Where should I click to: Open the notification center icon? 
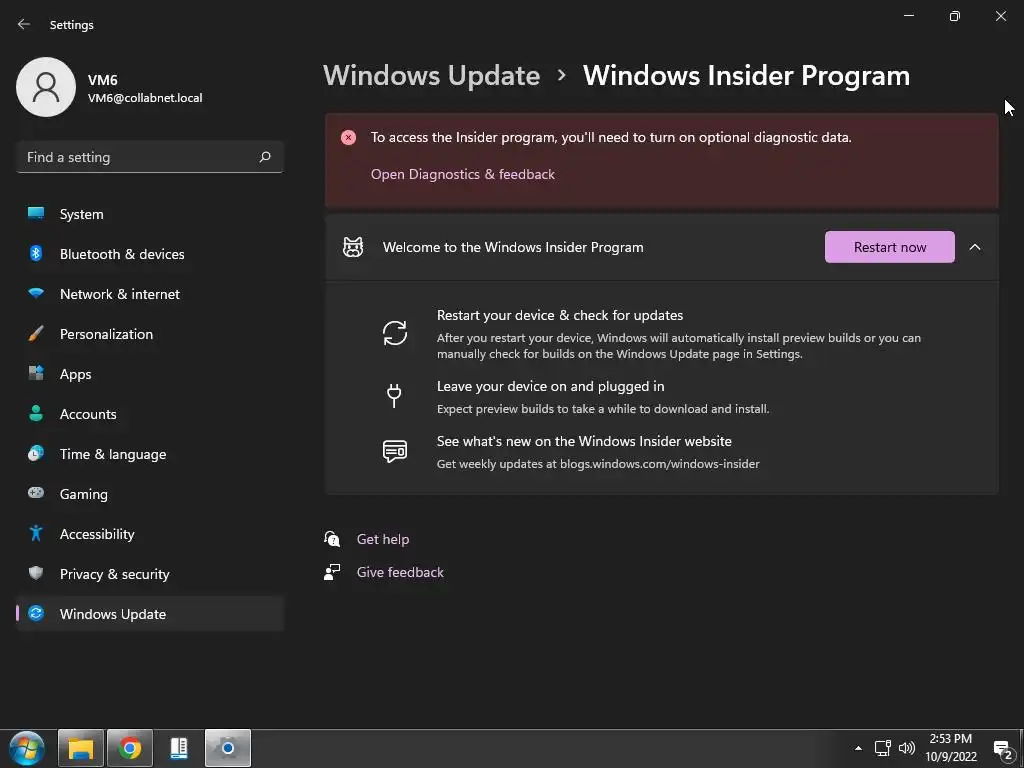click(x=1004, y=749)
